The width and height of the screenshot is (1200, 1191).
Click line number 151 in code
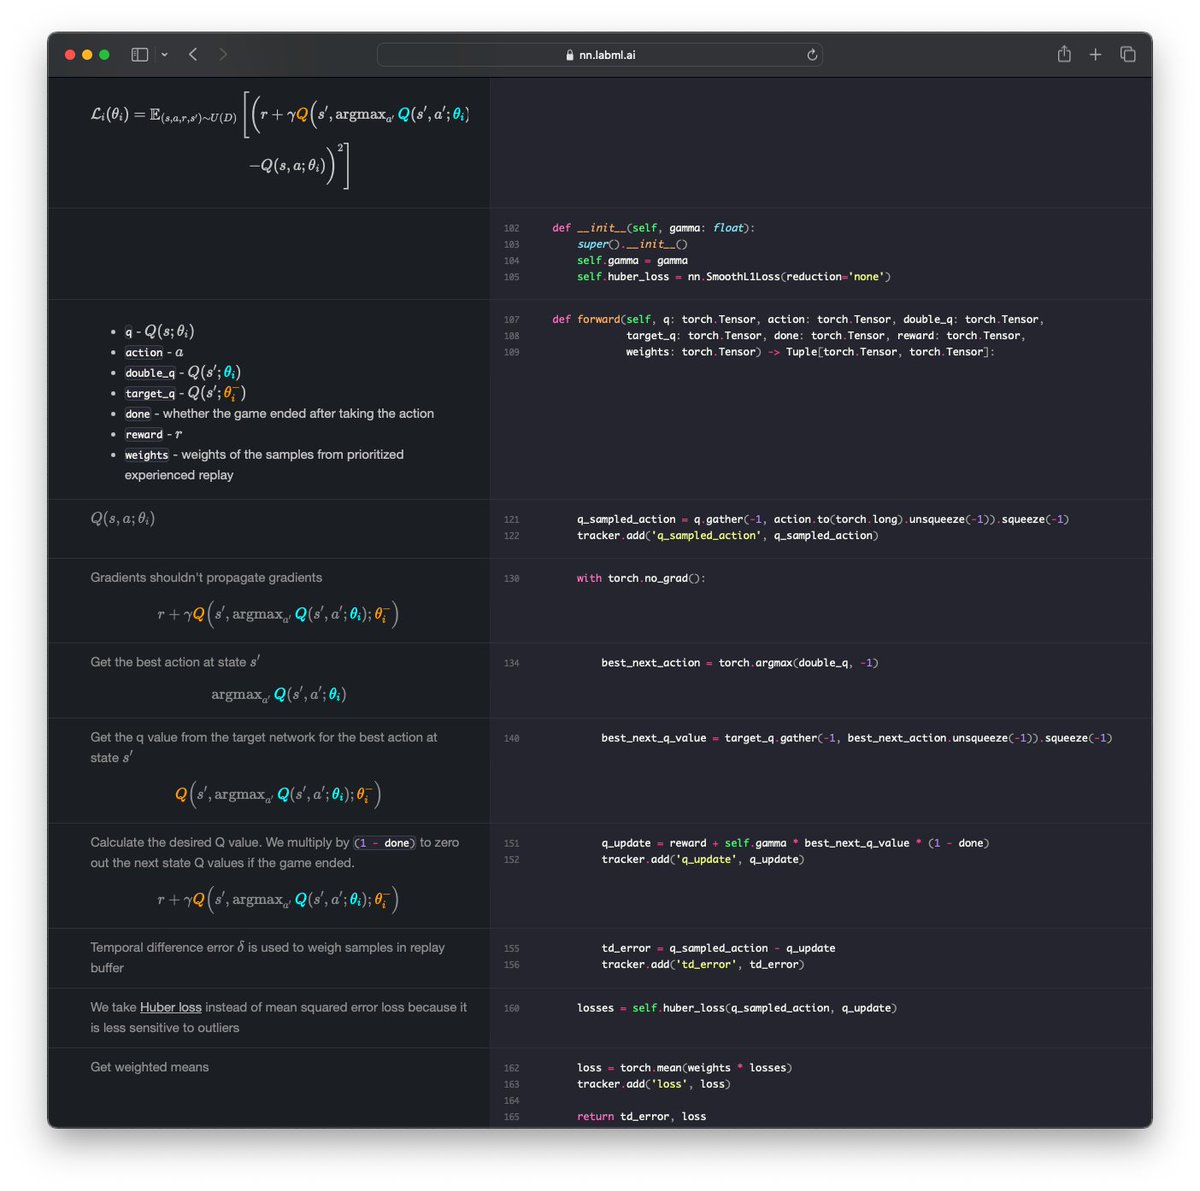(x=511, y=844)
